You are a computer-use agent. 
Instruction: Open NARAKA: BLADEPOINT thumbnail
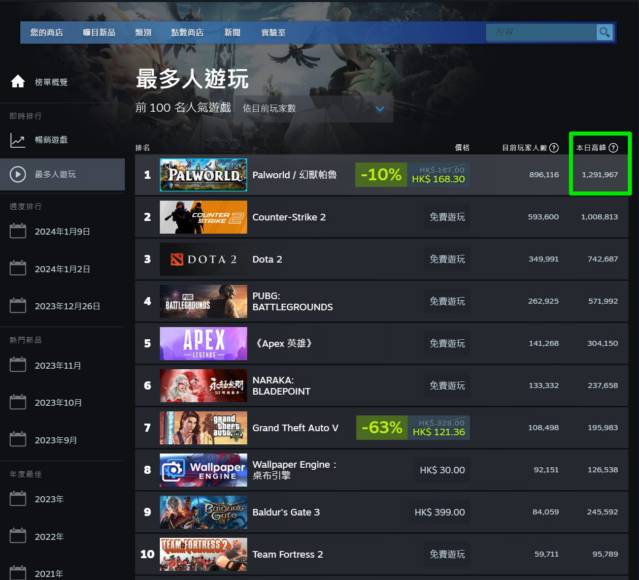203,386
